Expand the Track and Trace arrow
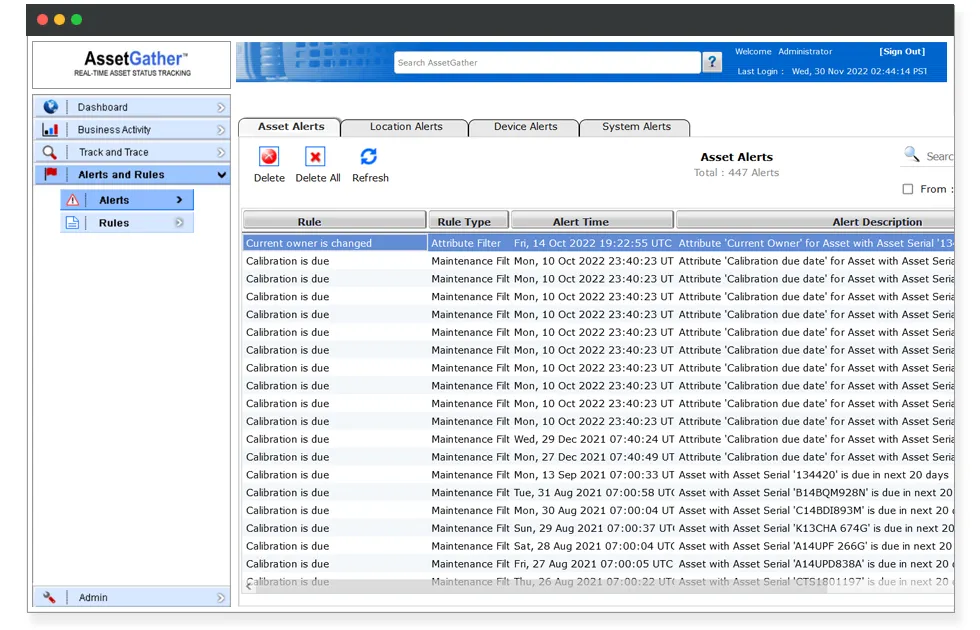980x630 pixels. 221,152
